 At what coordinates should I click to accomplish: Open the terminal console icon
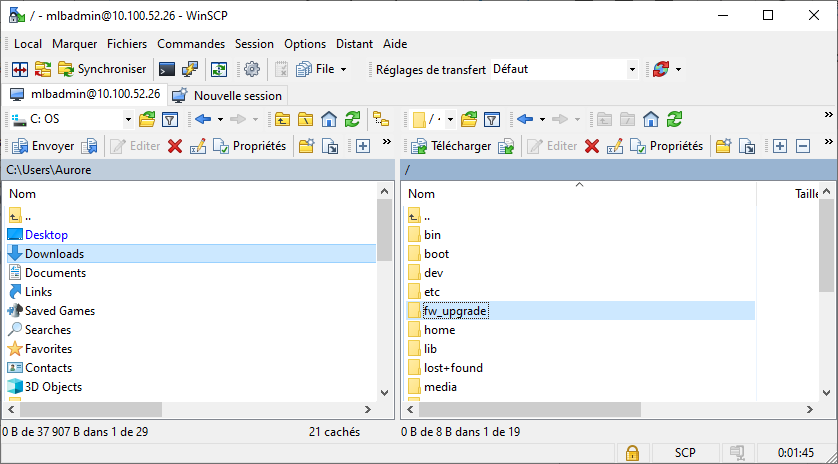pos(167,69)
